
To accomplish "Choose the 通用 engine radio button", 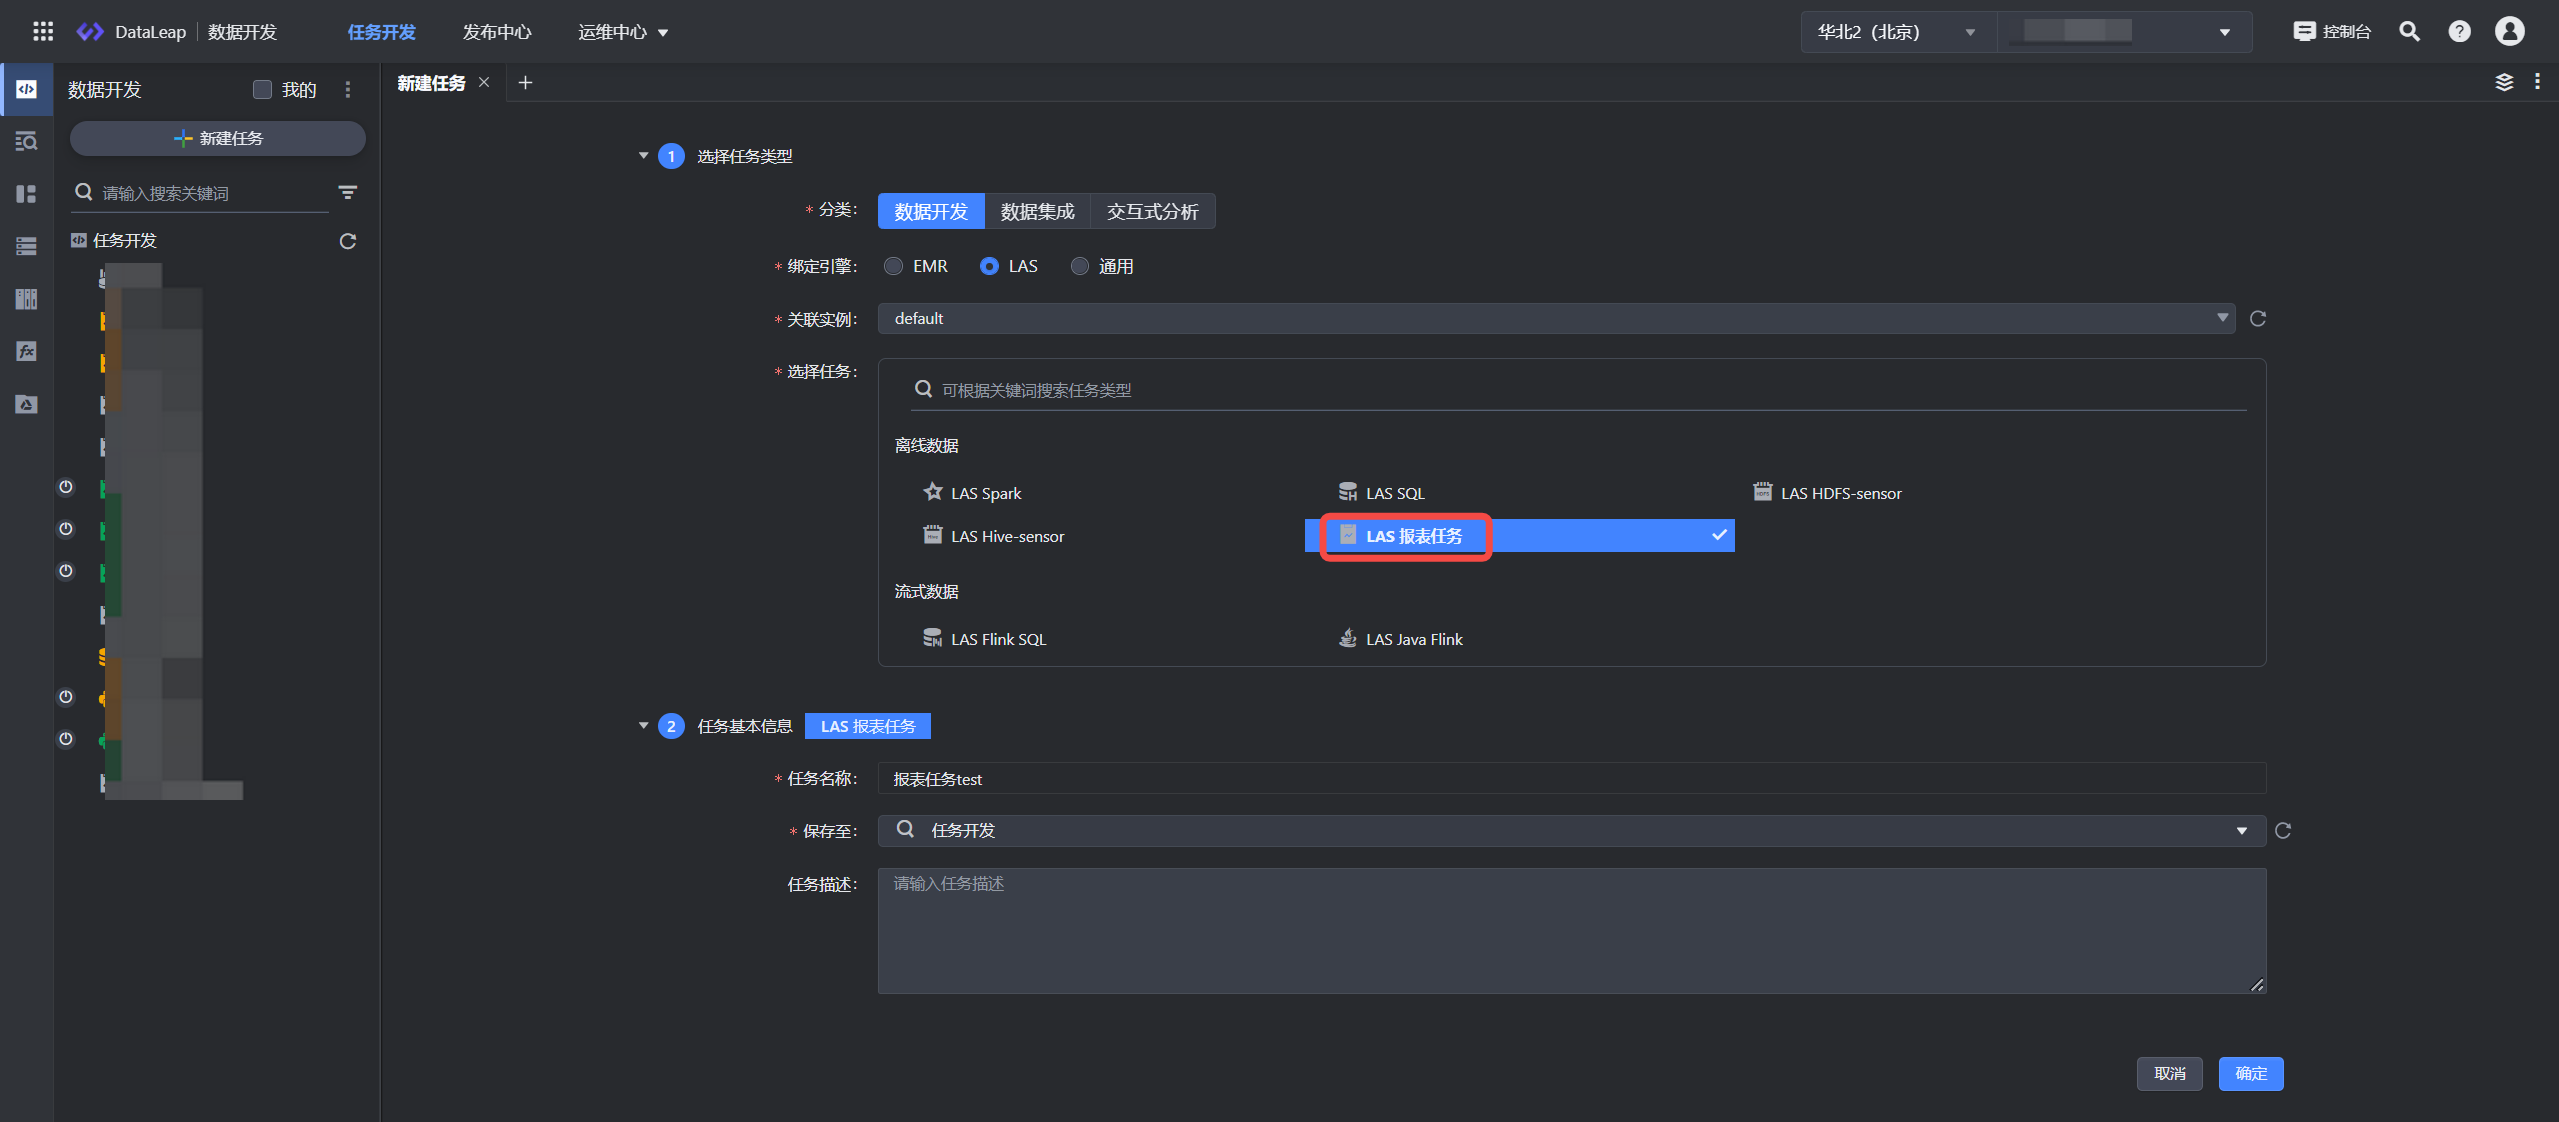I will click(1080, 266).
